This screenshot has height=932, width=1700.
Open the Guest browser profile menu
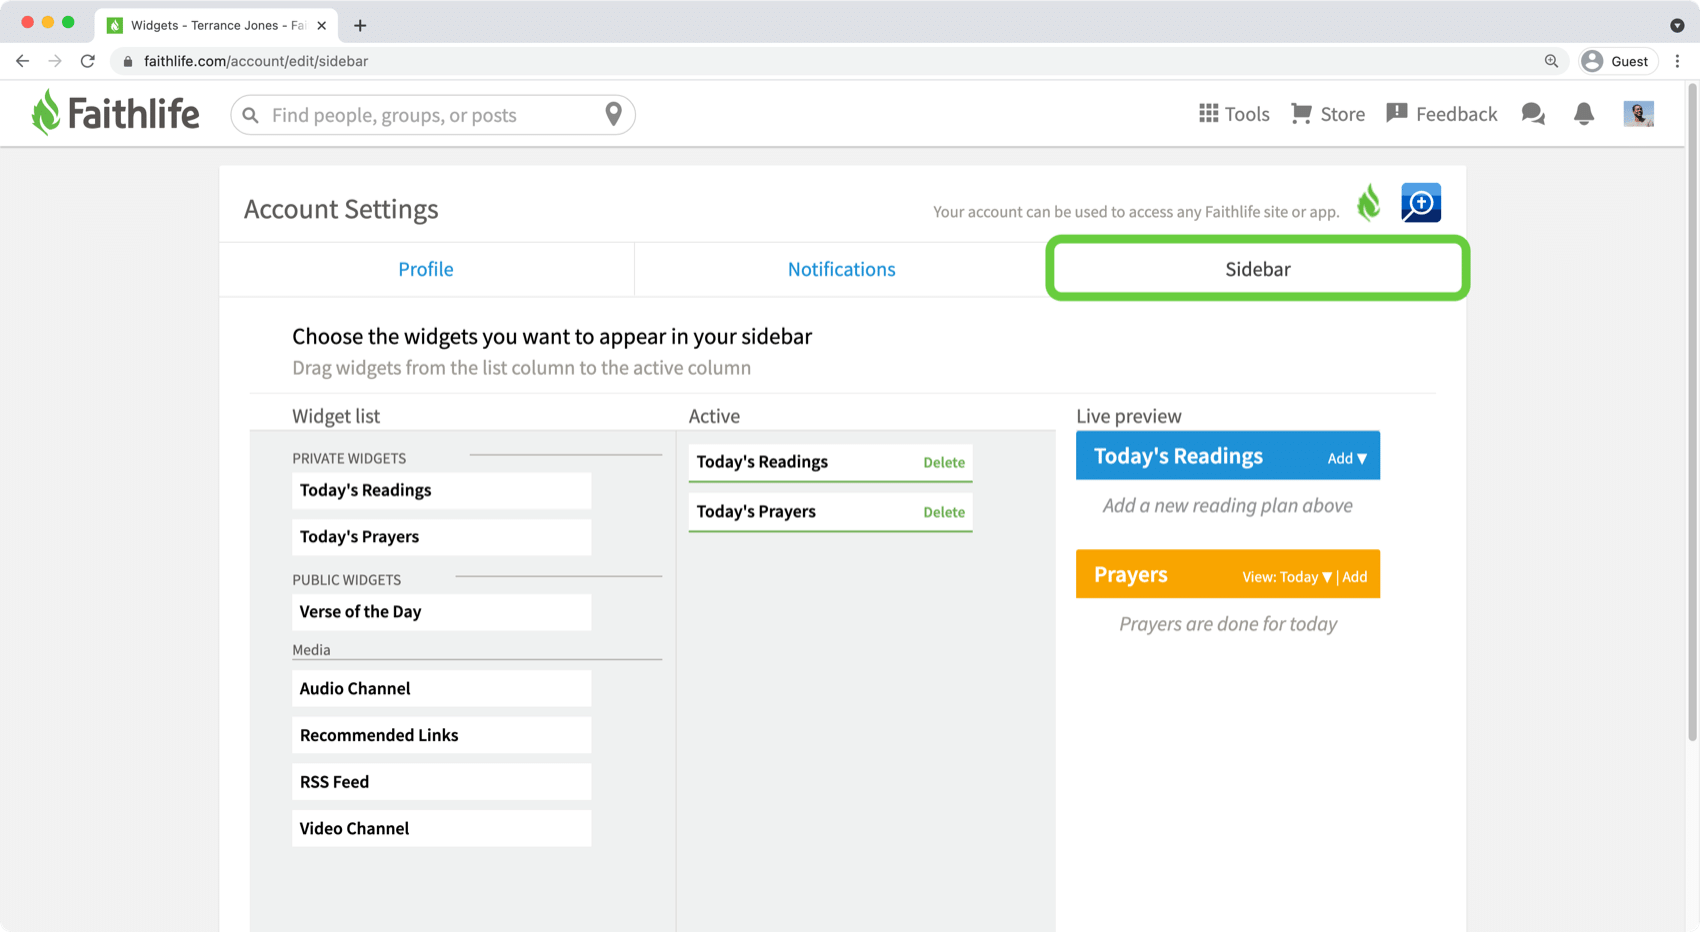point(1617,61)
